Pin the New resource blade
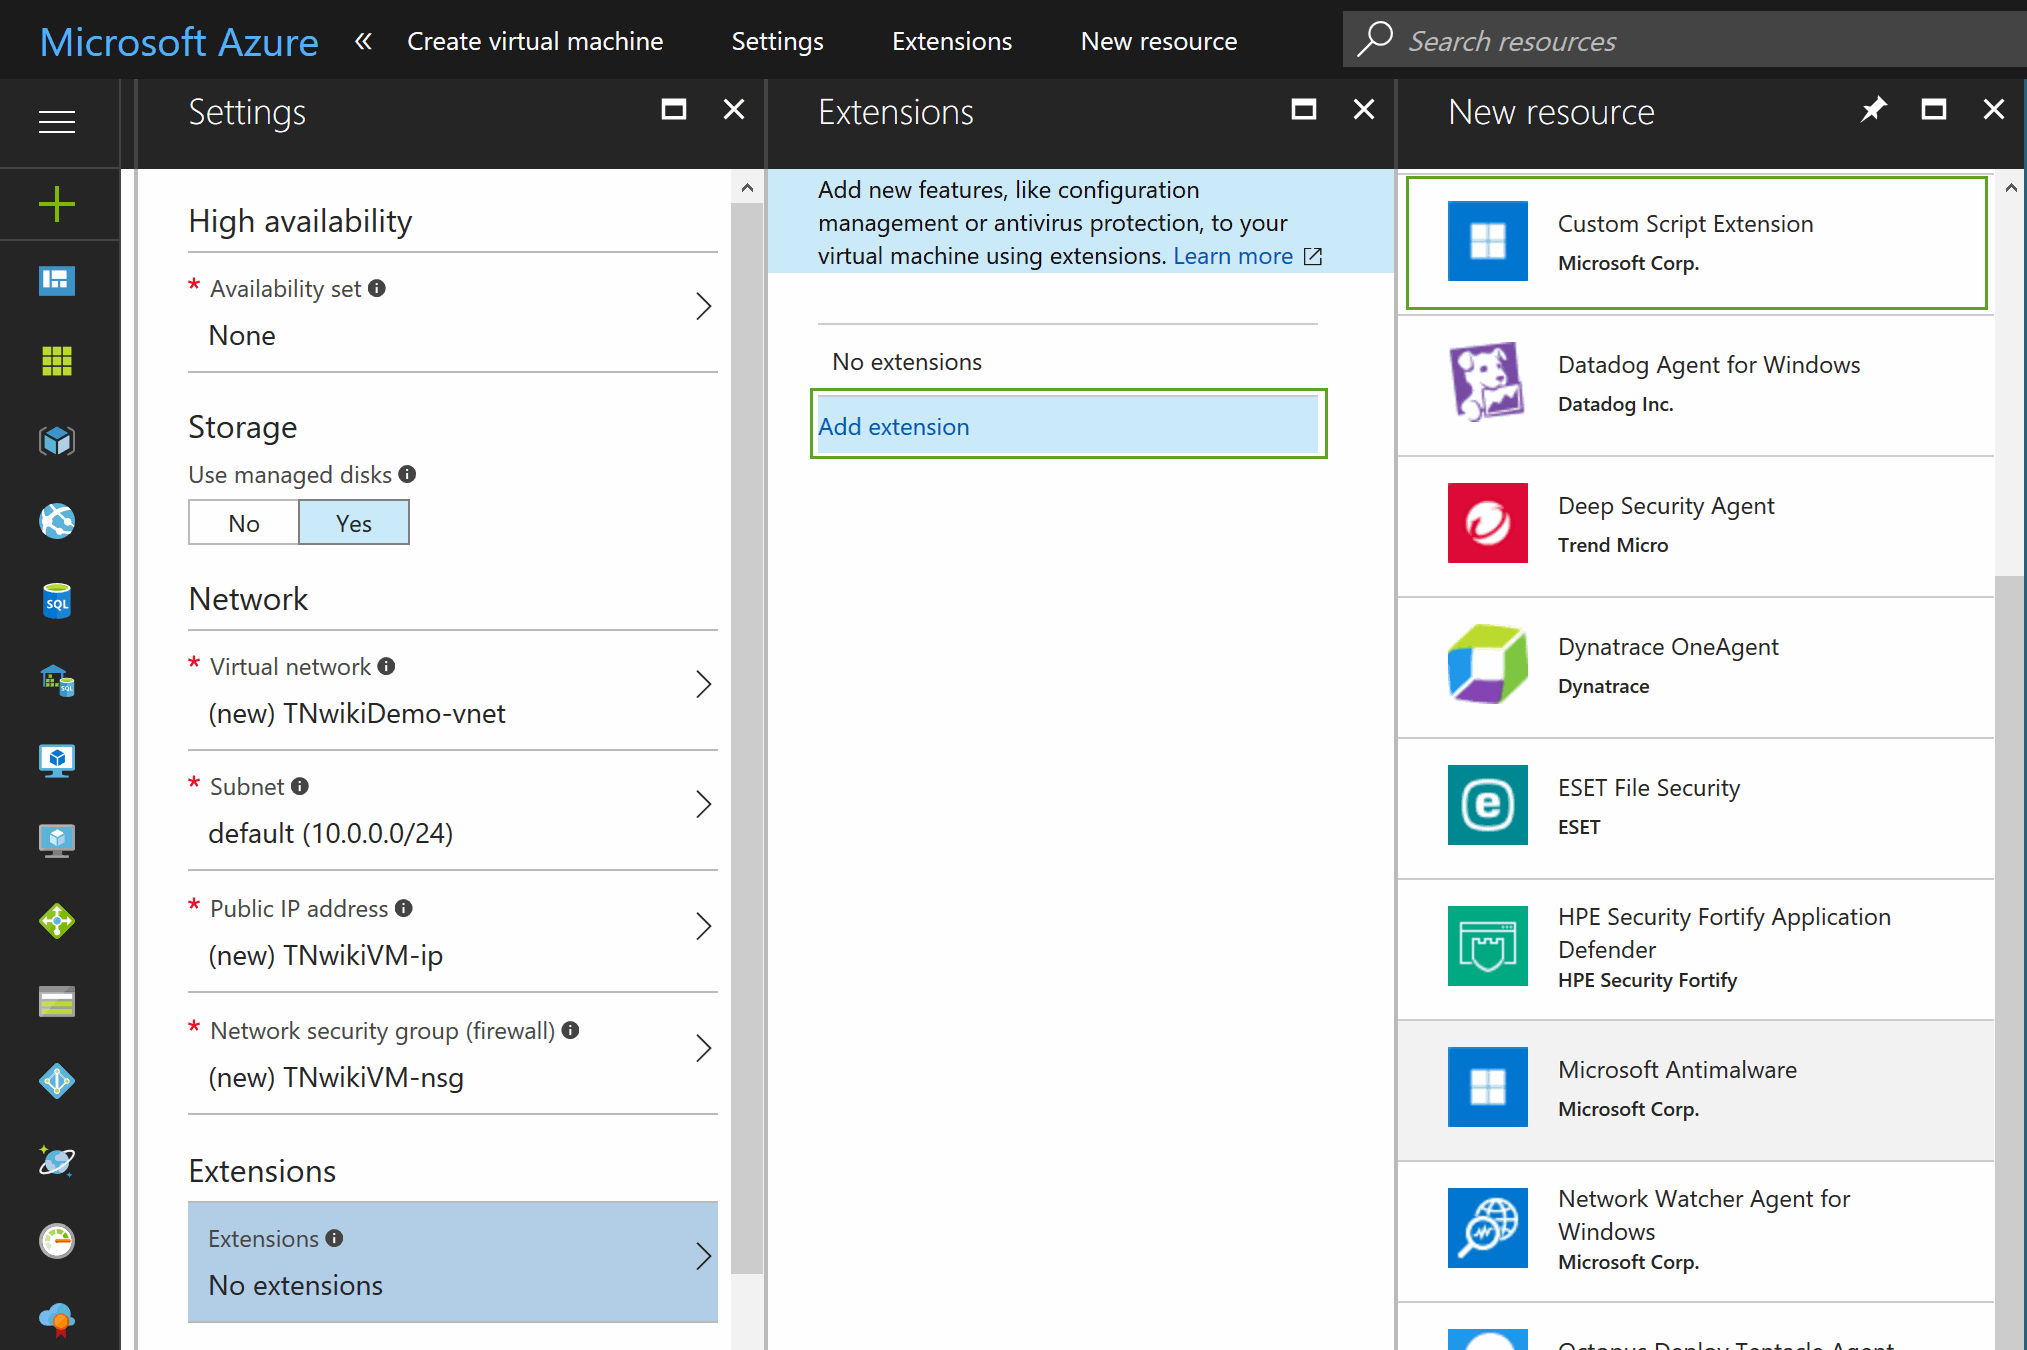 click(x=1873, y=109)
